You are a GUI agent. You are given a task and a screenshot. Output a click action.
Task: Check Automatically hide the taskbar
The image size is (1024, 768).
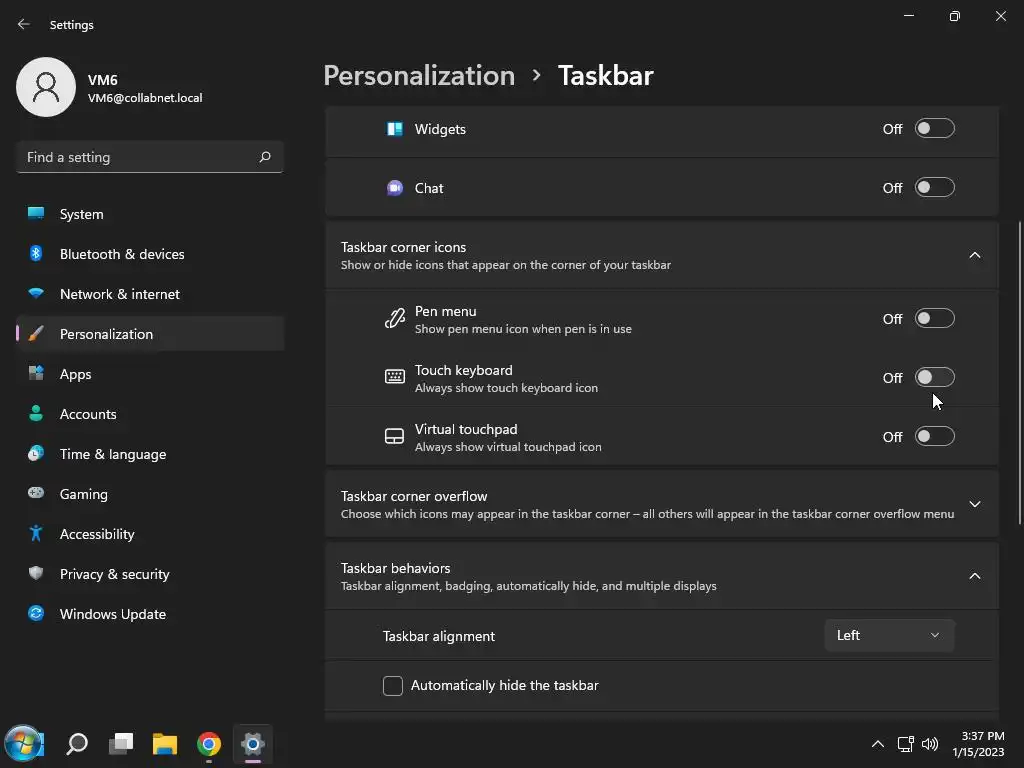(392, 686)
